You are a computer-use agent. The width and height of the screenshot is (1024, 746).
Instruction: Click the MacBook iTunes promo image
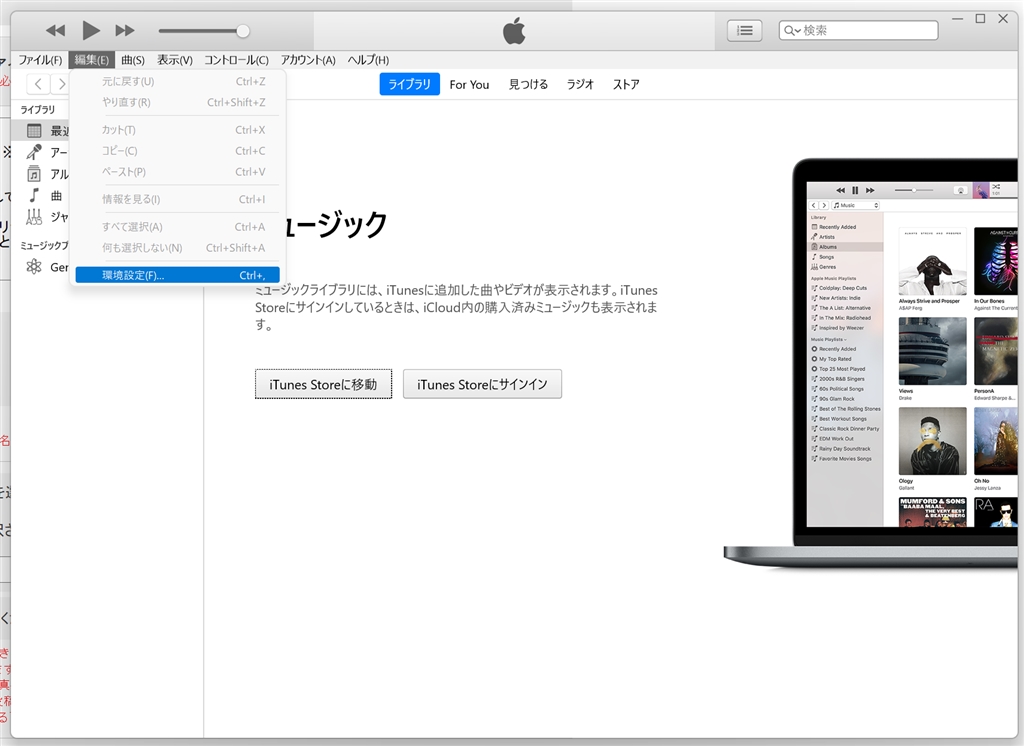[x=871, y=363]
